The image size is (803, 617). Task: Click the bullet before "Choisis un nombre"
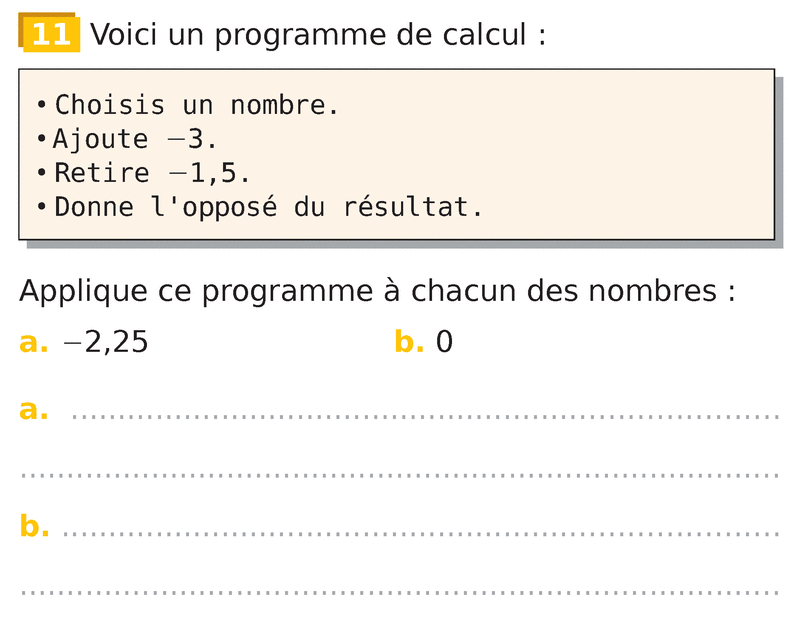click(x=41, y=105)
